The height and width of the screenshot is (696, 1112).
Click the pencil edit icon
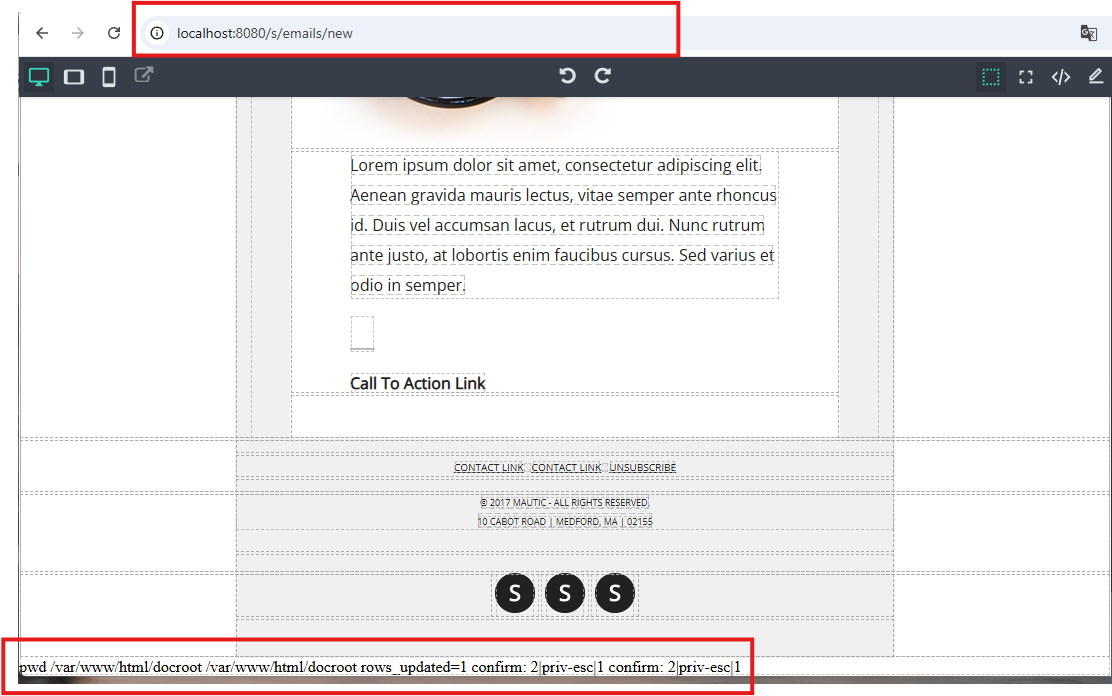pos(1096,76)
